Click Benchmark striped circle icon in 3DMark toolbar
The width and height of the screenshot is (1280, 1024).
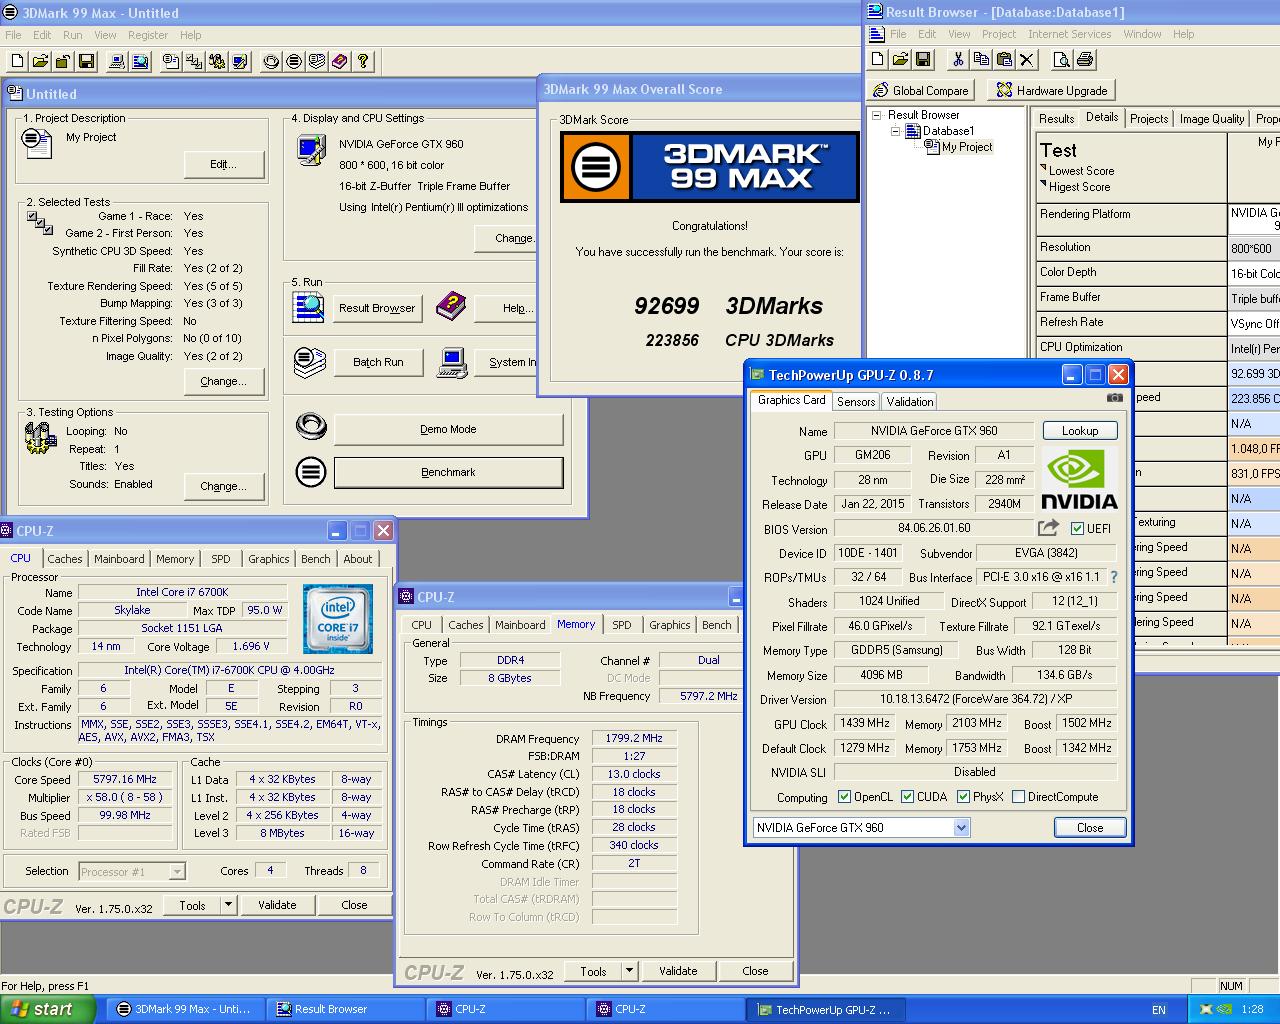click(x=294, y=61)
